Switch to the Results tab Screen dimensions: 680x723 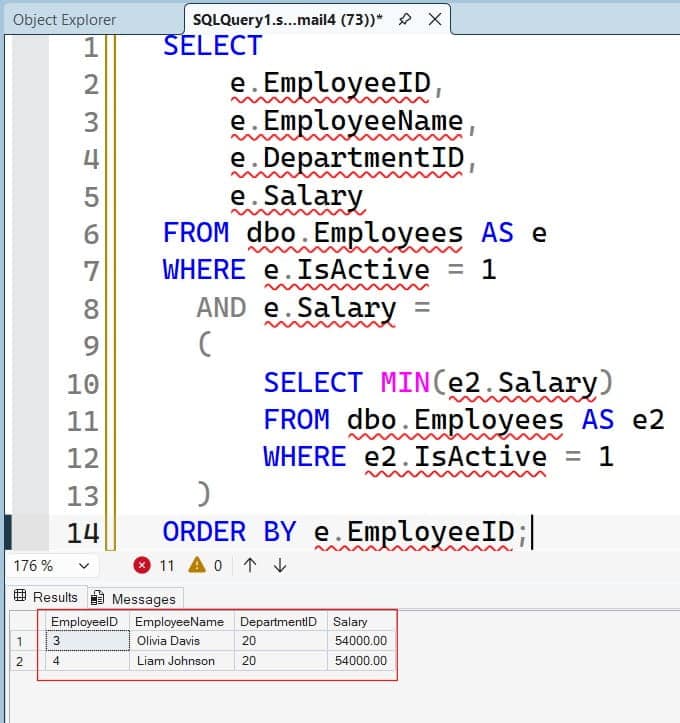[47, 597]
